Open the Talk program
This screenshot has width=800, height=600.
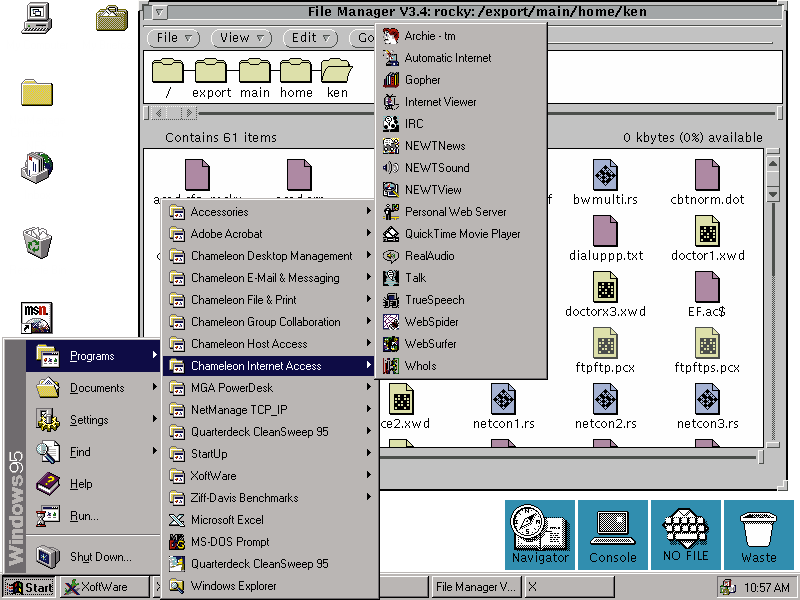[x=461, y=278]
